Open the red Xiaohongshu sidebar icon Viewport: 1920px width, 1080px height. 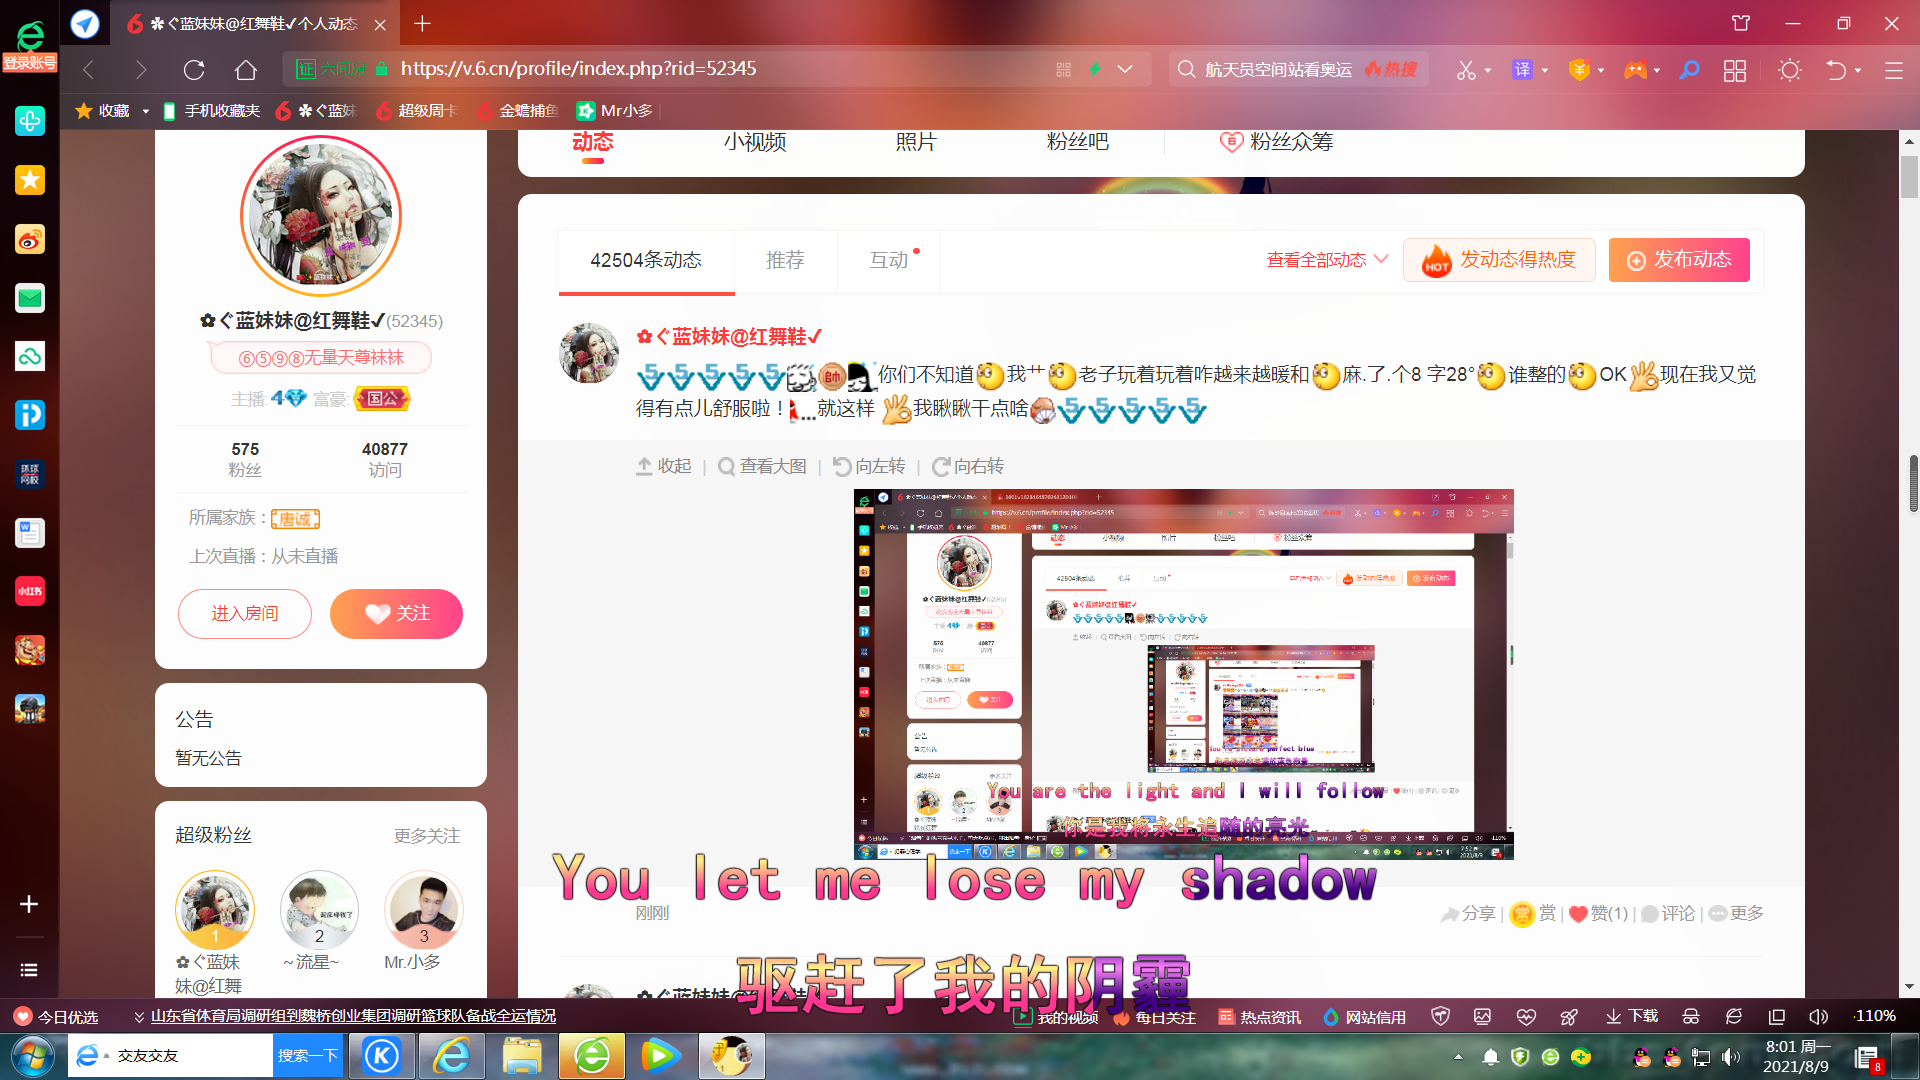(30, 591)
